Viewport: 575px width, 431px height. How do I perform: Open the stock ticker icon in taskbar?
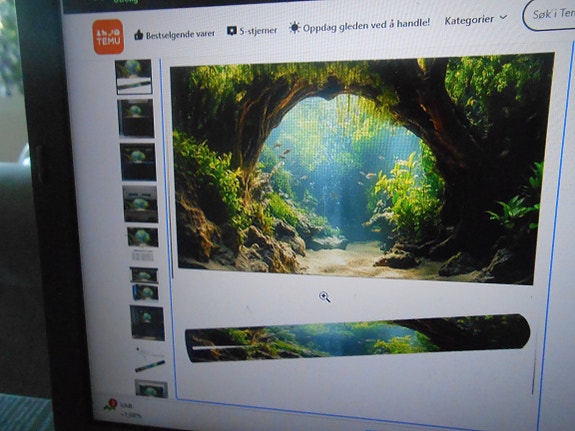pyautogui.click(x=111, y=405)
